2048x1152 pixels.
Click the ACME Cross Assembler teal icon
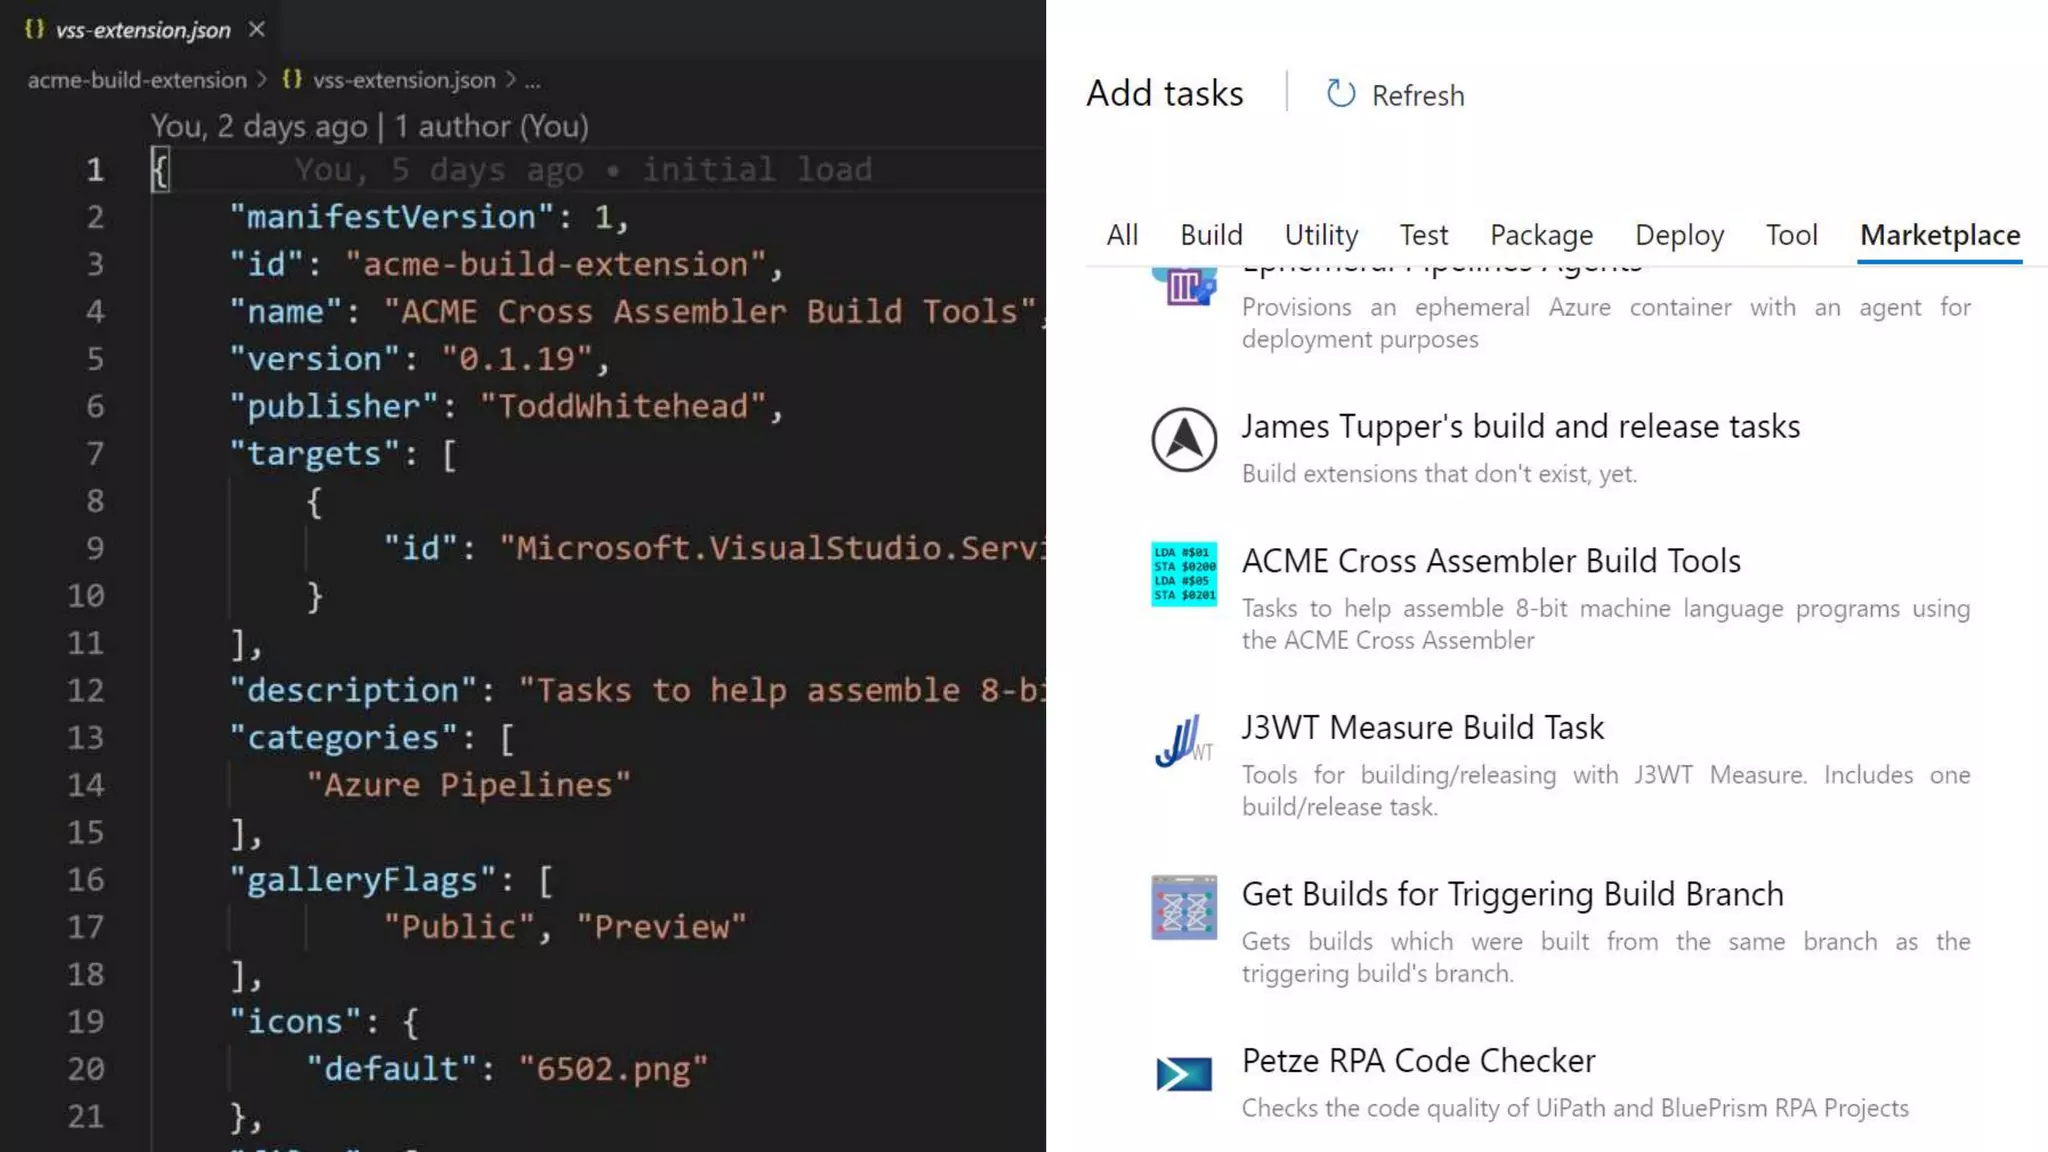click(x=1184, y=574)
